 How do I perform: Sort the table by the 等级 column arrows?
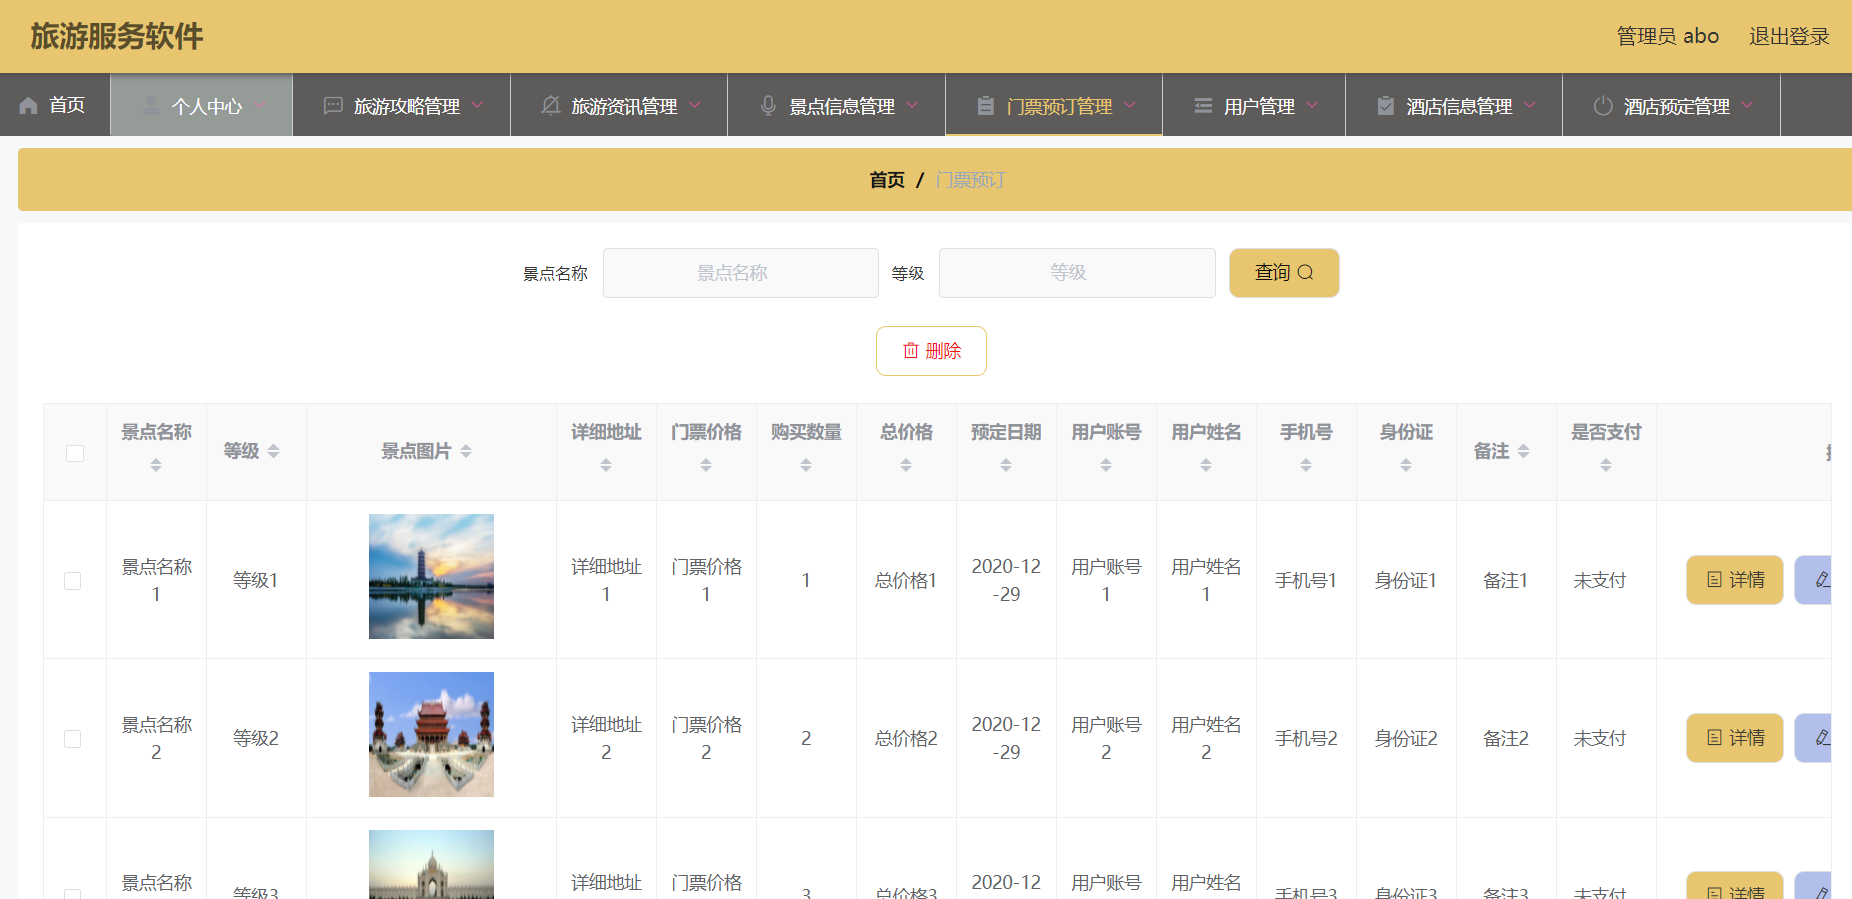tap(274, 451)
